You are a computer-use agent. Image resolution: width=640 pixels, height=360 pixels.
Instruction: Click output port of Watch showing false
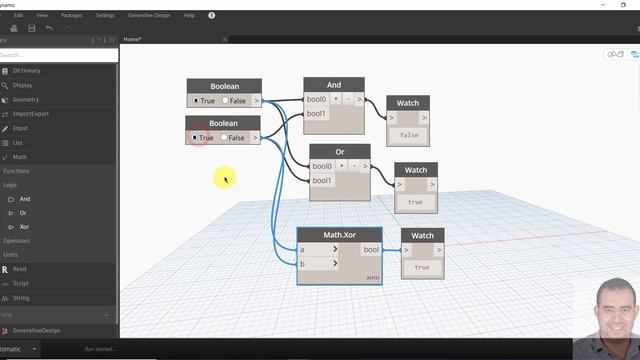pos(424,118)
